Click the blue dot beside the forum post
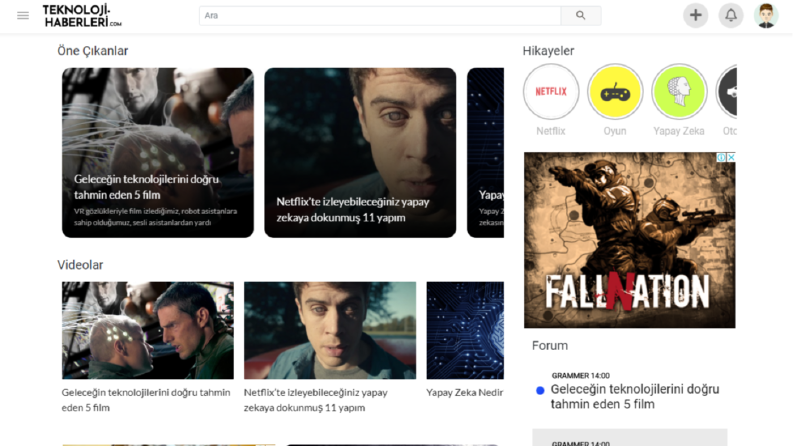This screenshot has height=446, width=793. pyautogui.click(x=540, y=390)
